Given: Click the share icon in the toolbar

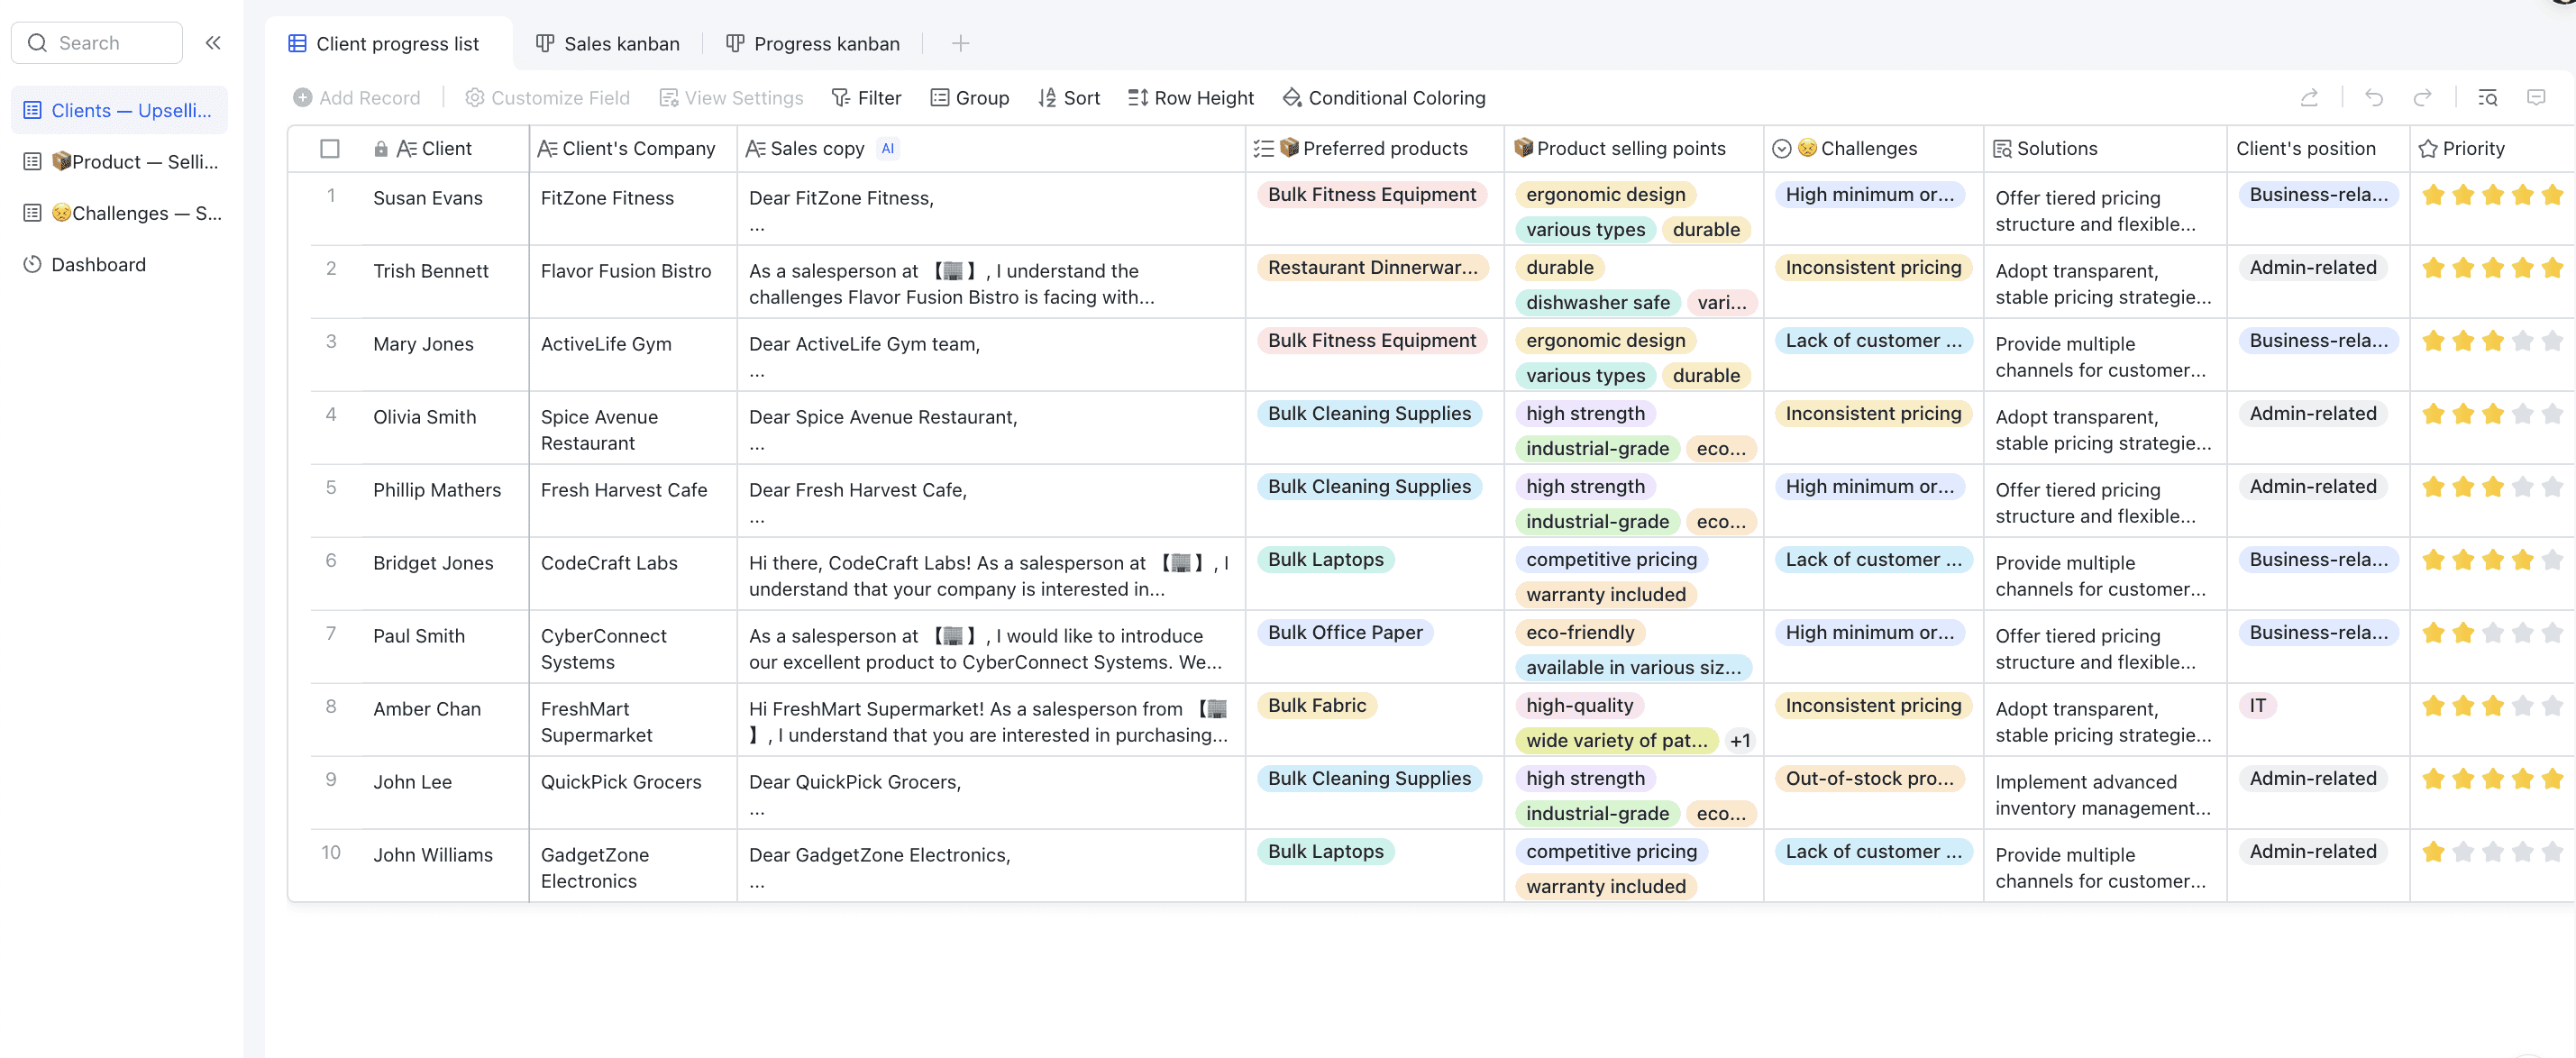Looking at the screenshot, I should [x=2309, y=98].
